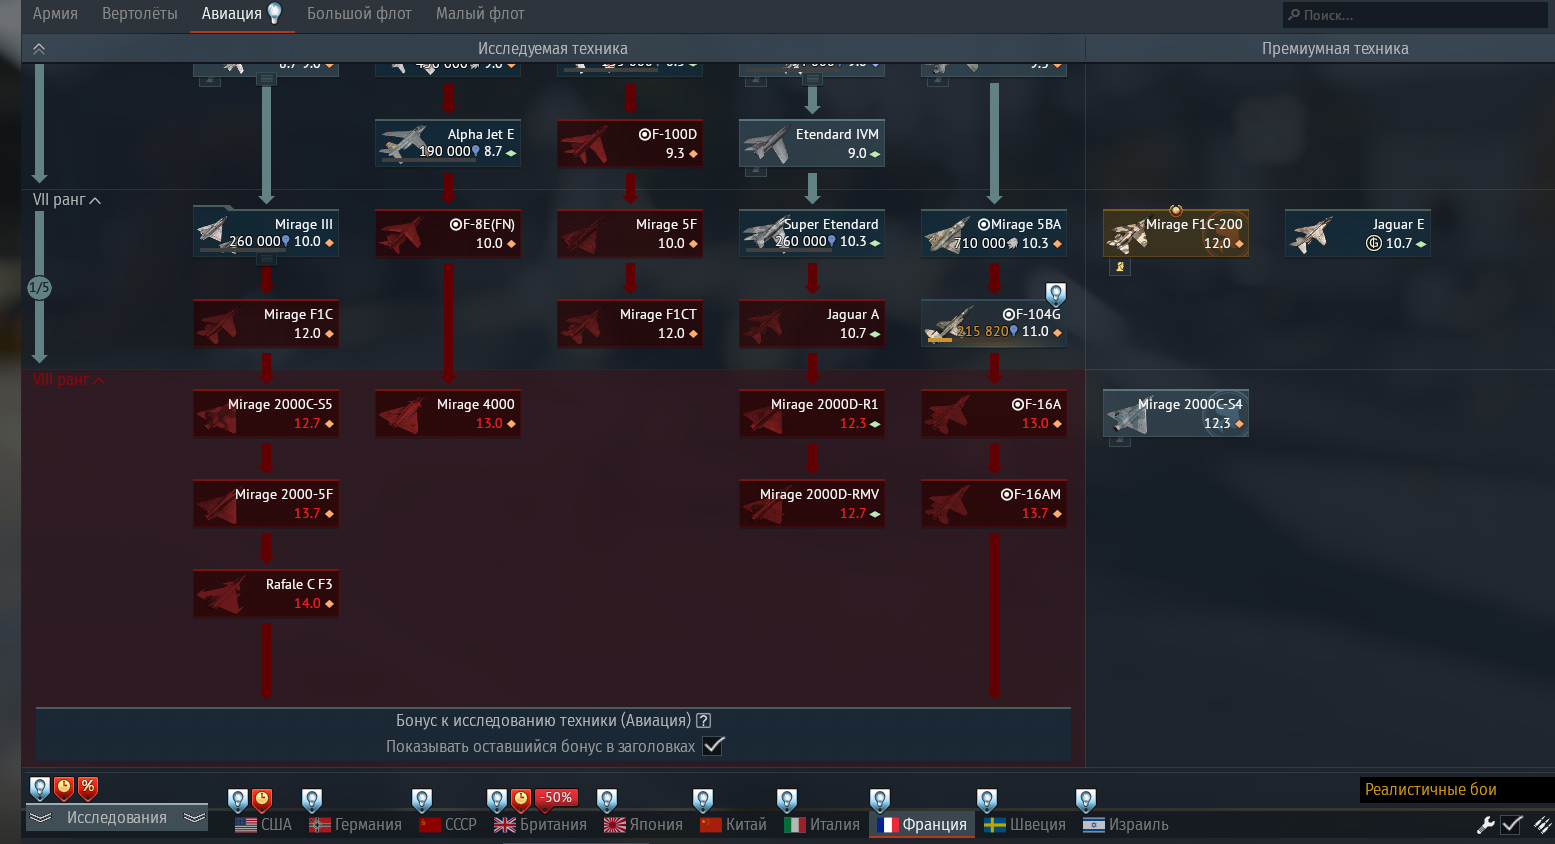Select the Mirage 4000 aircraft card

point(448,413)
